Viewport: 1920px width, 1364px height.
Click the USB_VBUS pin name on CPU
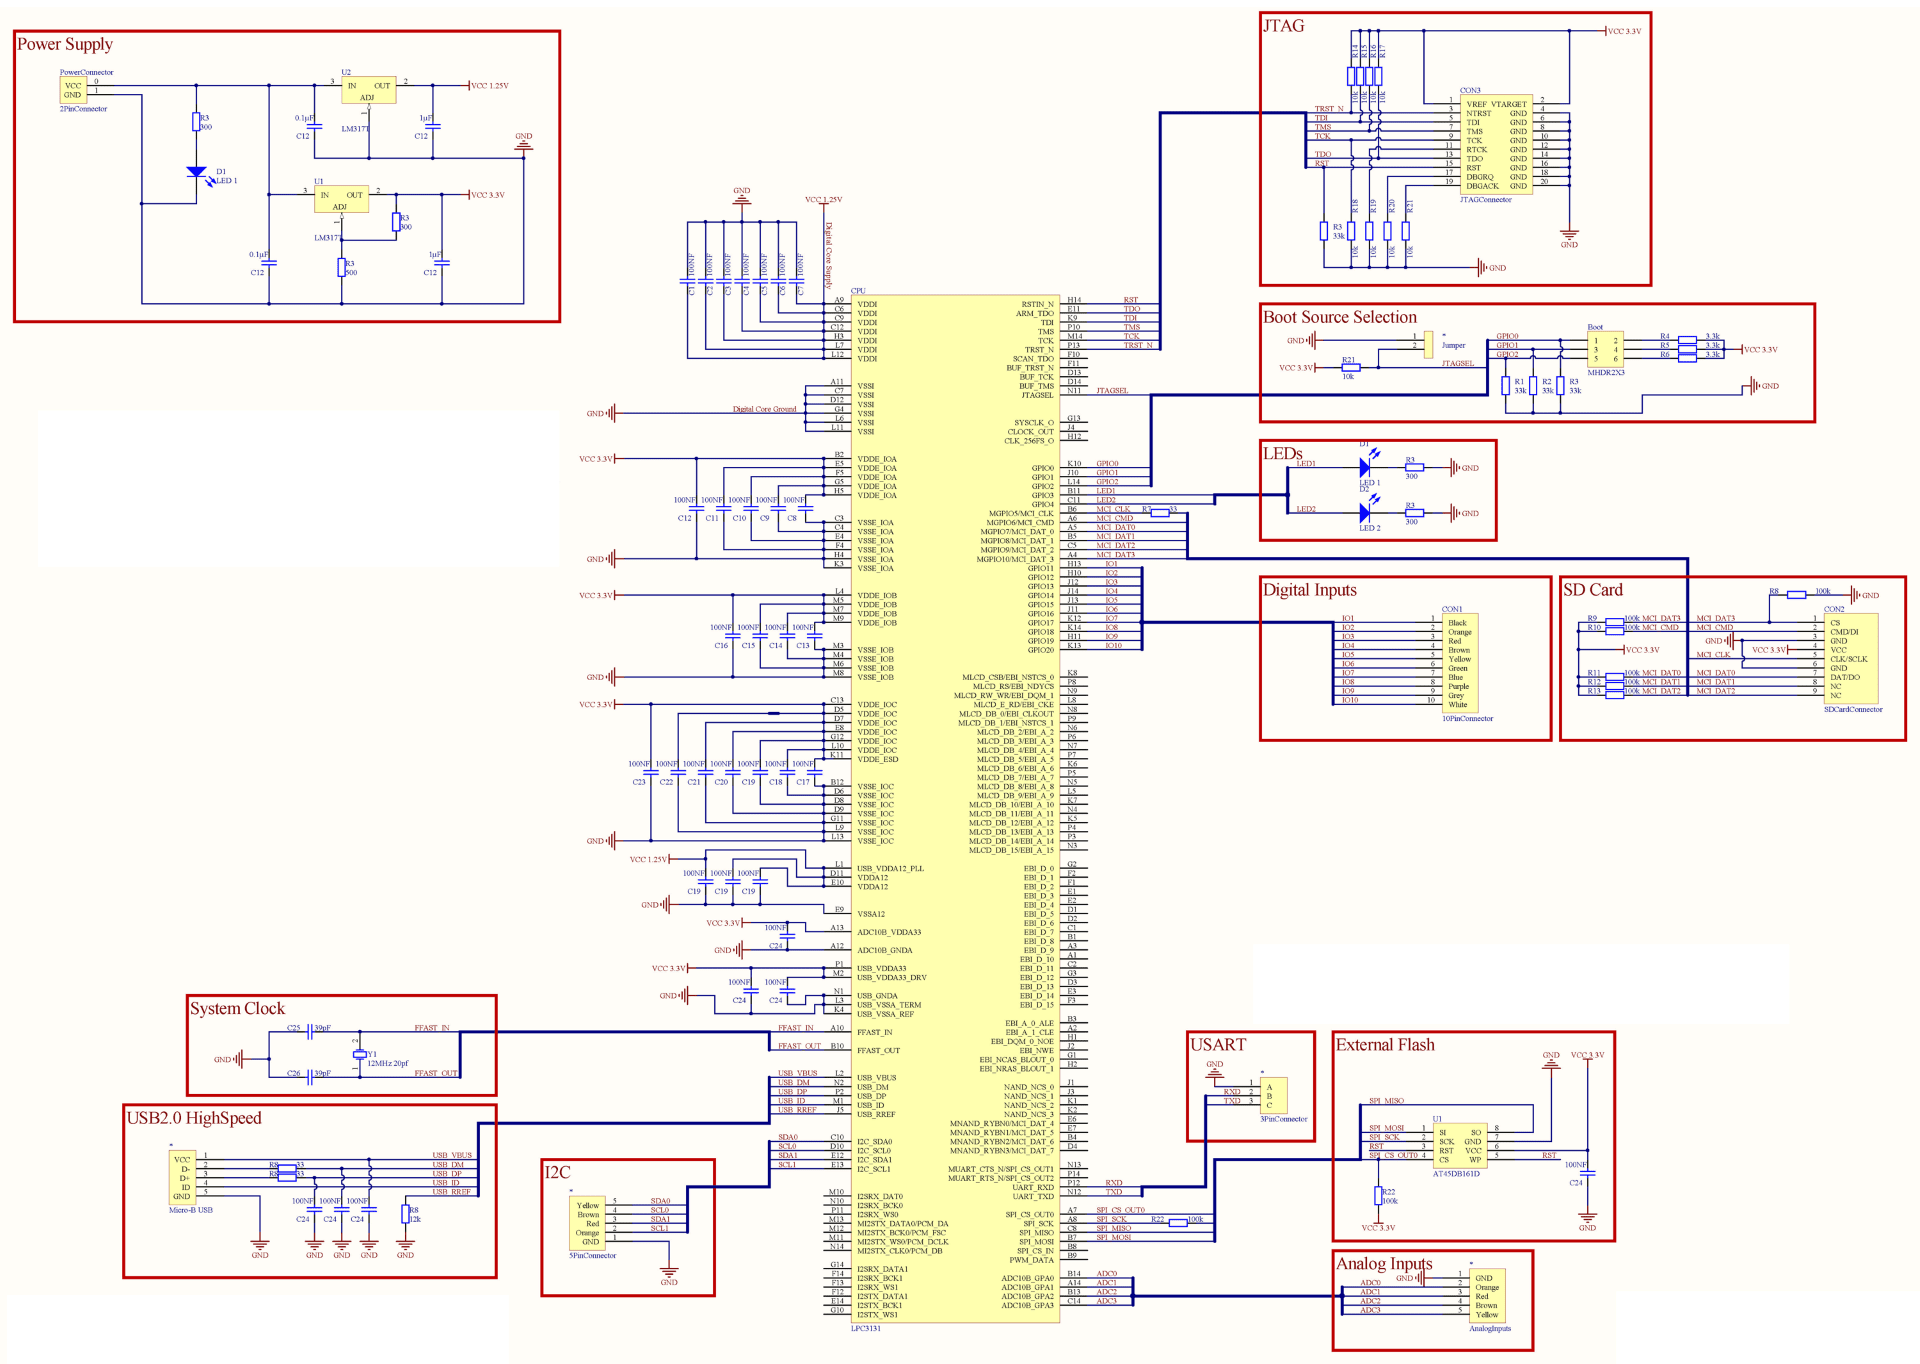tap(877, 1078)
